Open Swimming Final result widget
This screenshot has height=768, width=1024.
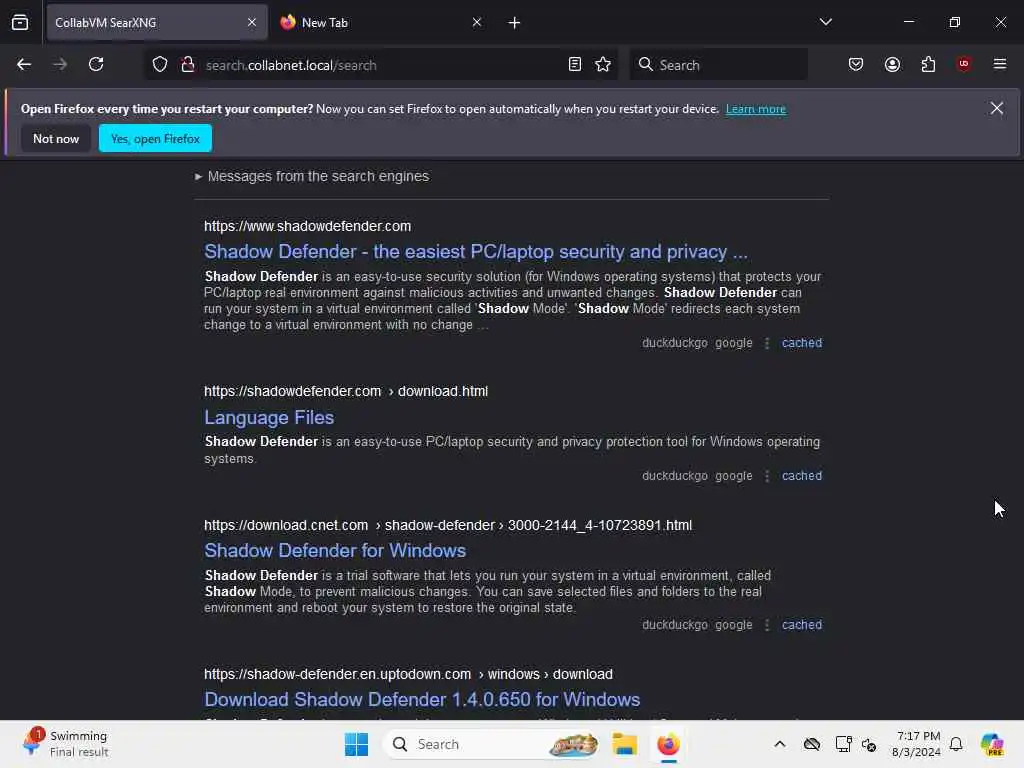click(65, 744)
